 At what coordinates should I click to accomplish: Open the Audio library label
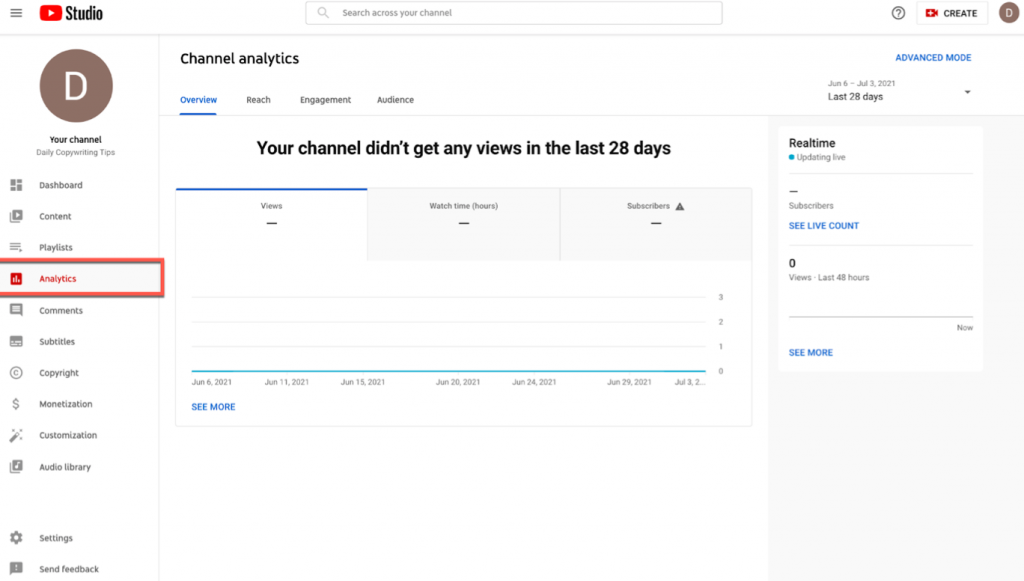(65, 467)
